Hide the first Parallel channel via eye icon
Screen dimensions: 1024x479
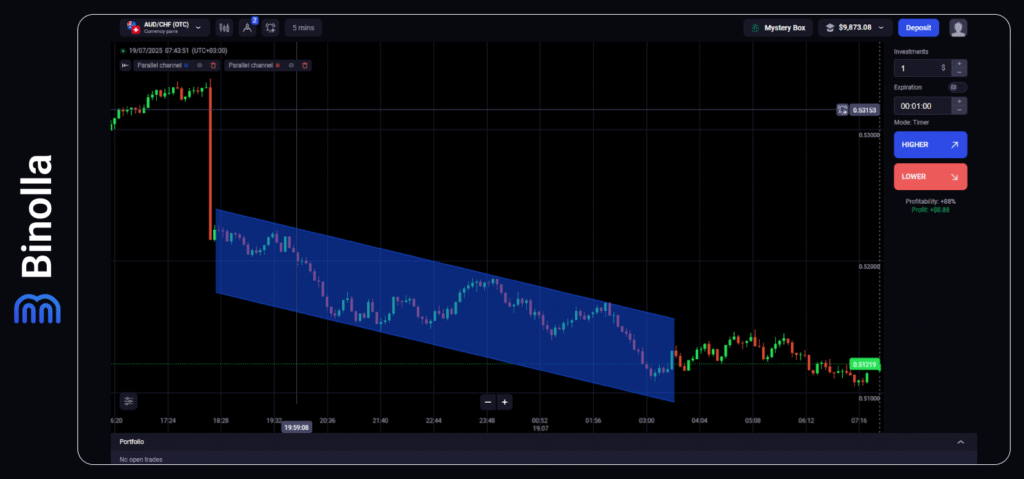point(200,65)
